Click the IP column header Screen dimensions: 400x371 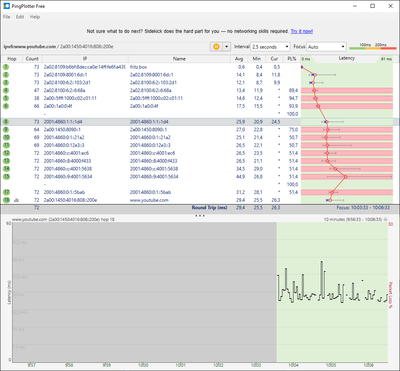[x=85, y=59]
